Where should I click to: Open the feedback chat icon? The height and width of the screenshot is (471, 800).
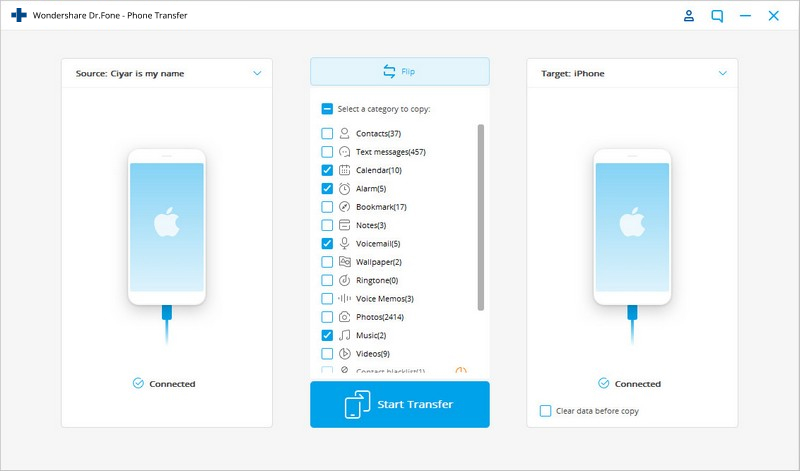point(717,16)
